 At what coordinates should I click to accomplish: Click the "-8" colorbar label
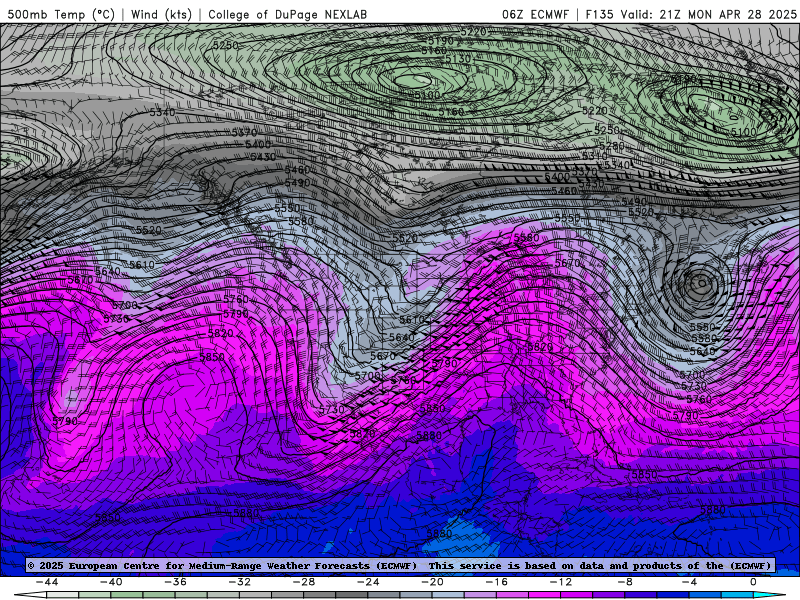tap(625, 582)
